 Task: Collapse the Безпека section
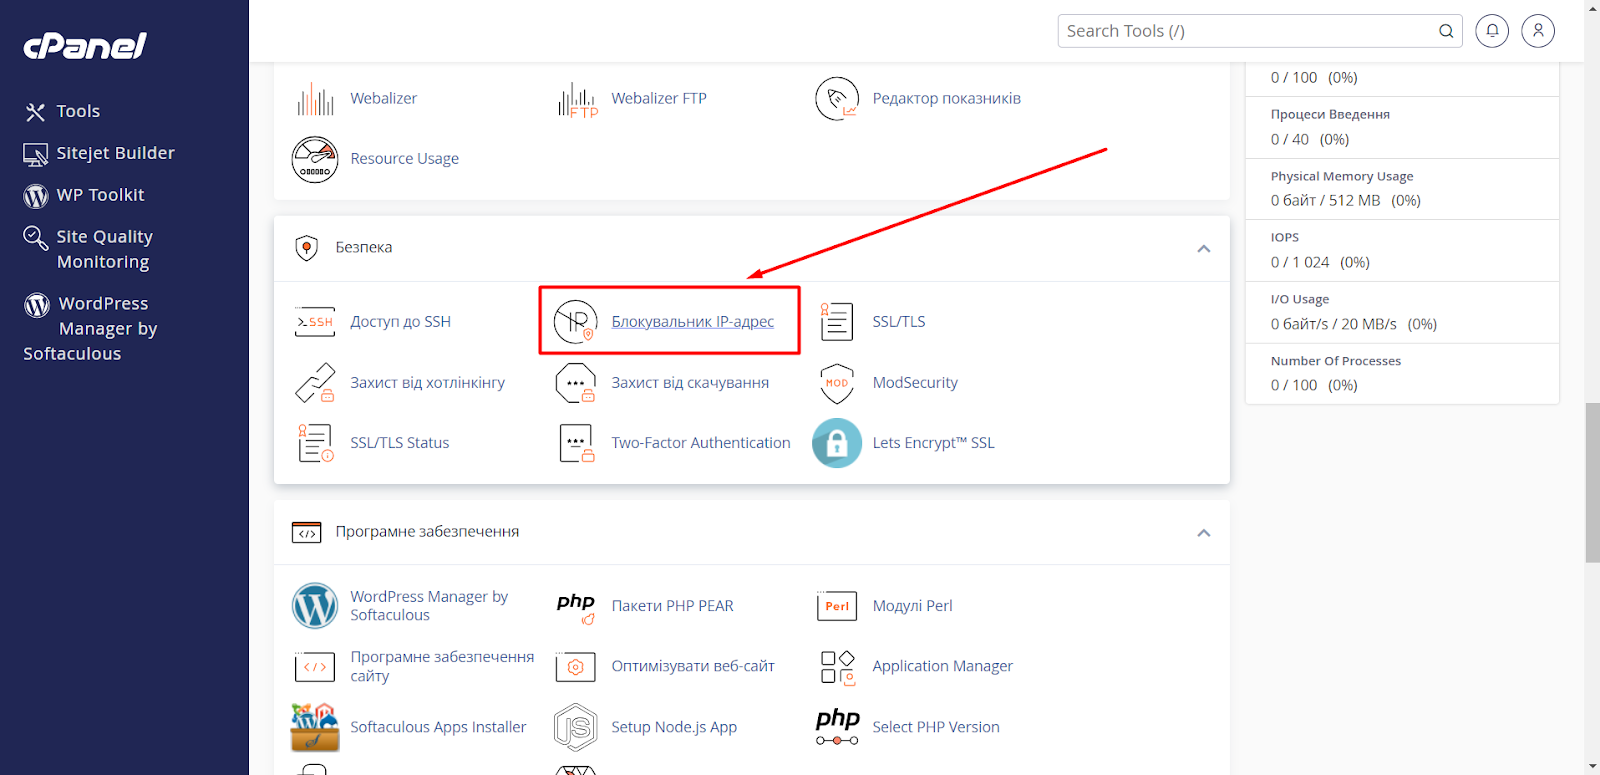coord(1204,249)
